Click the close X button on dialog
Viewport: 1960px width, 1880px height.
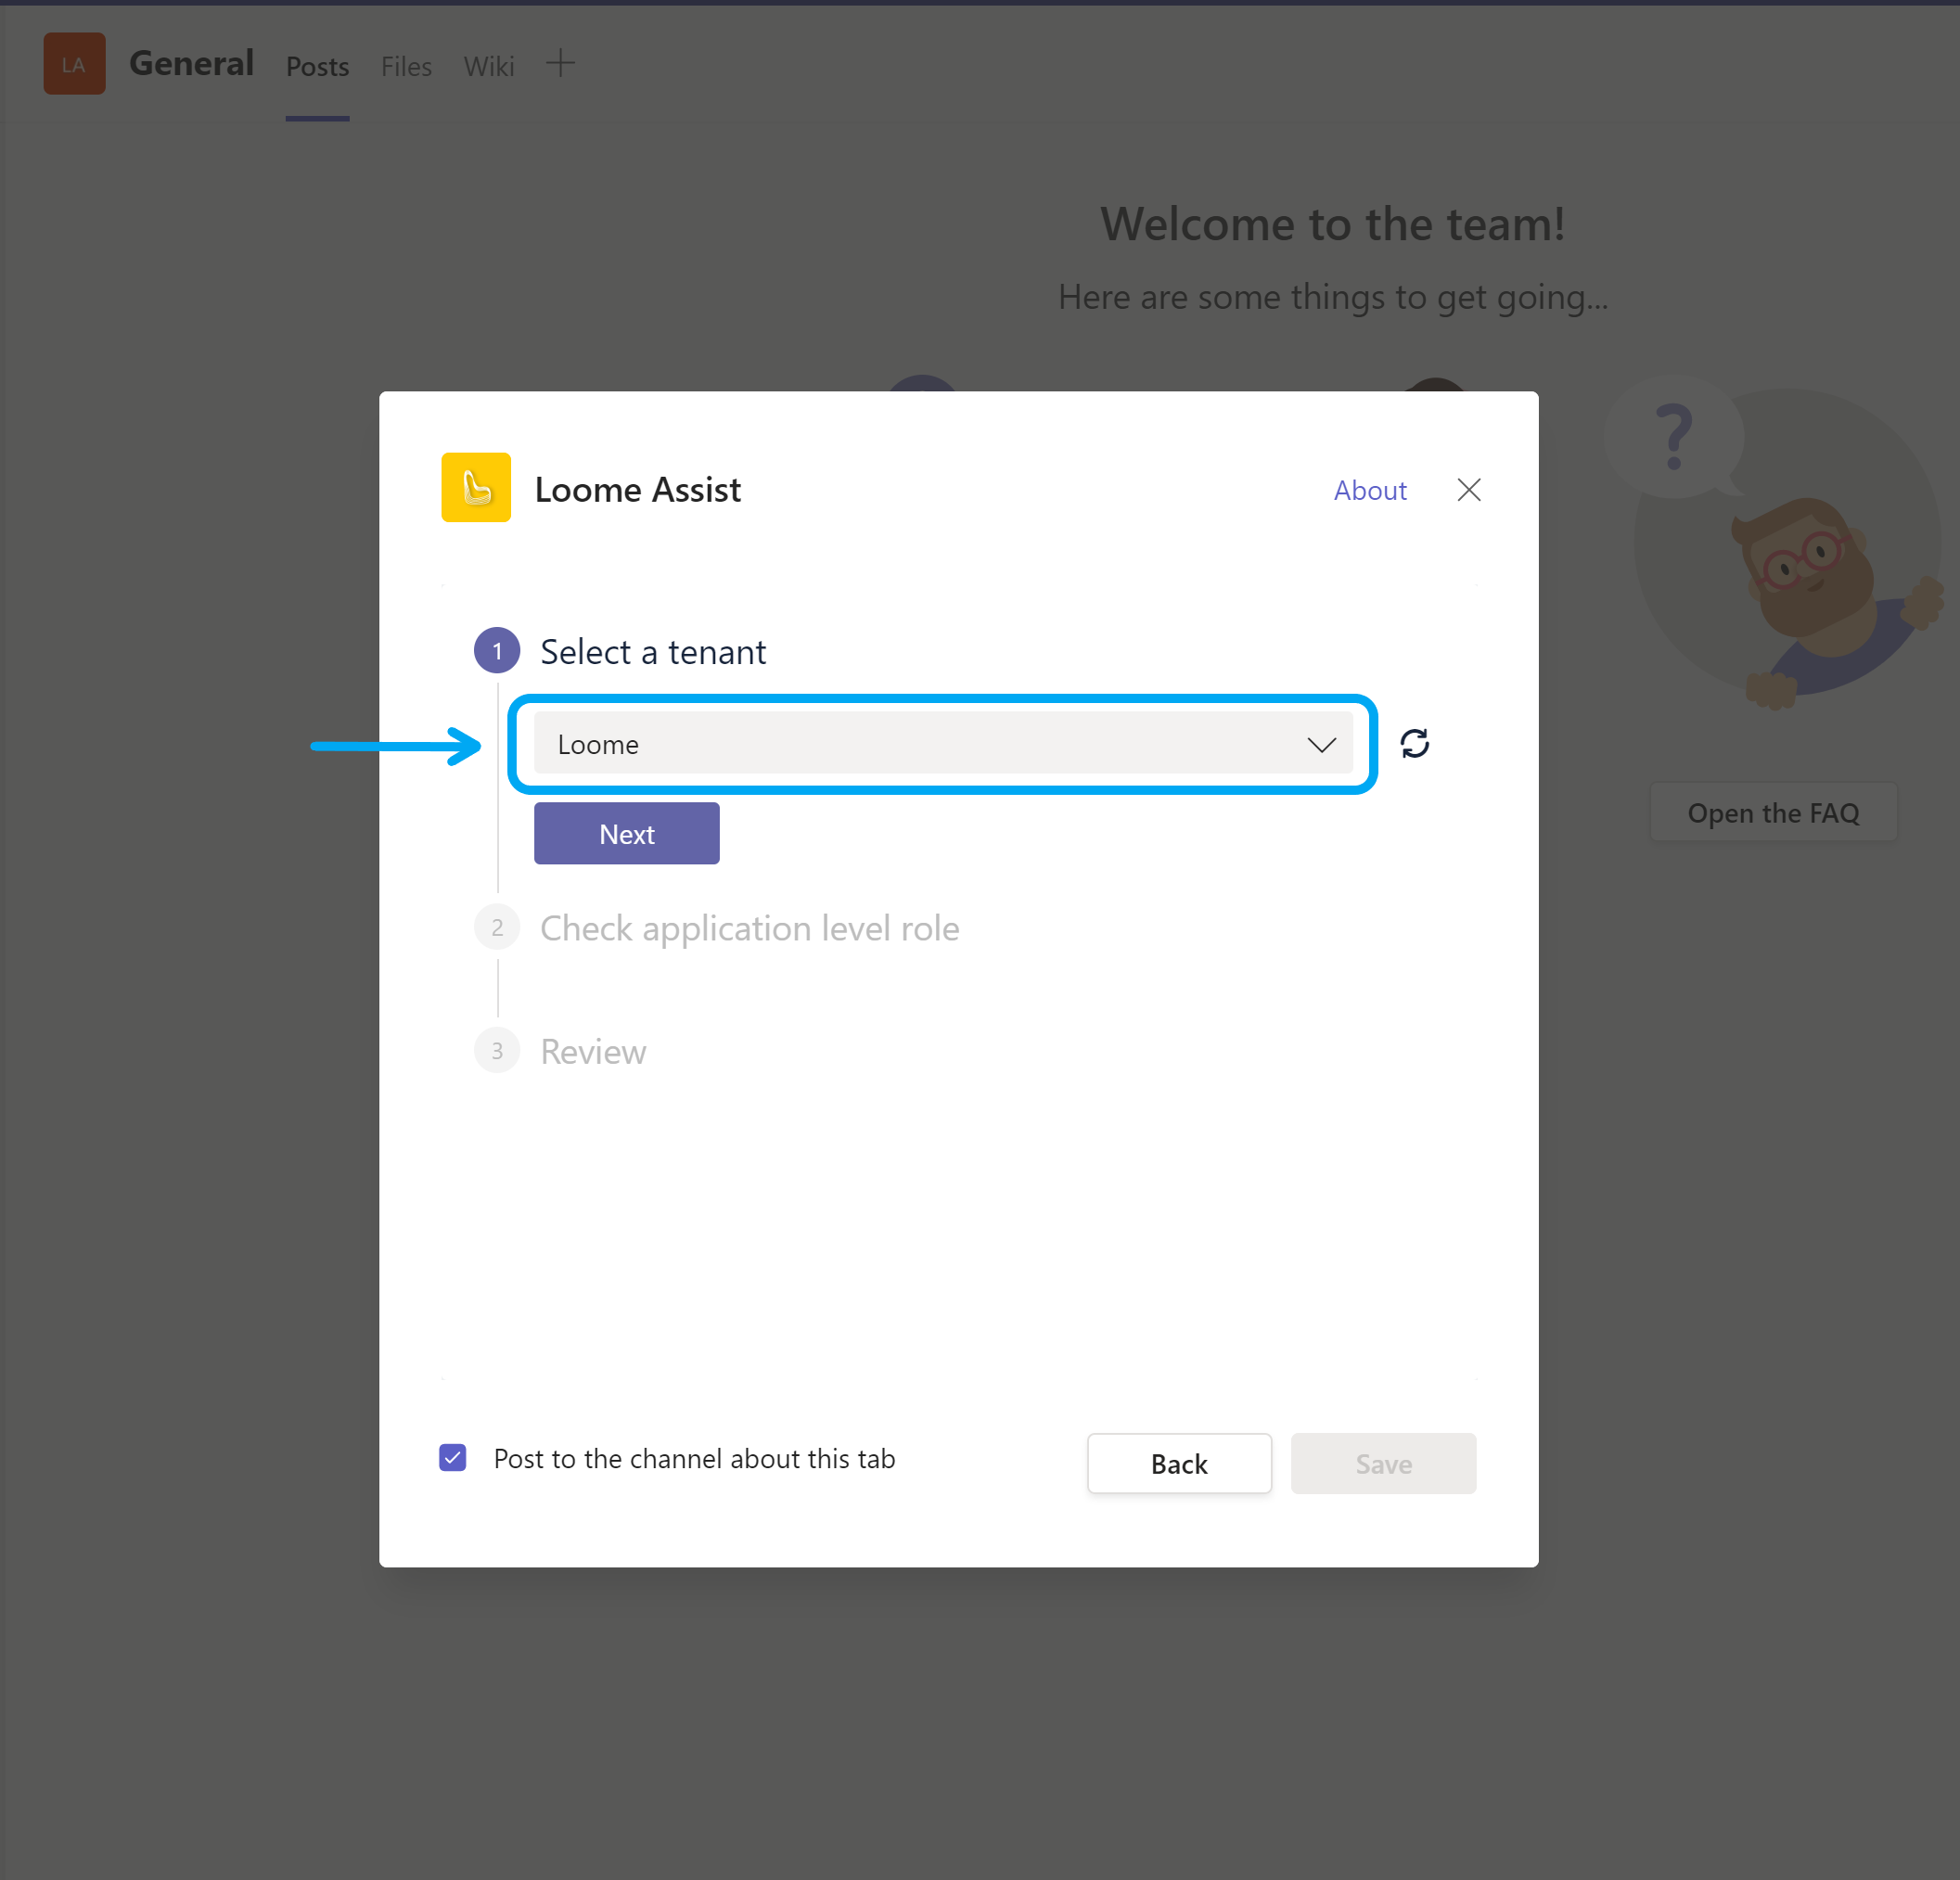pos(1468,490)
